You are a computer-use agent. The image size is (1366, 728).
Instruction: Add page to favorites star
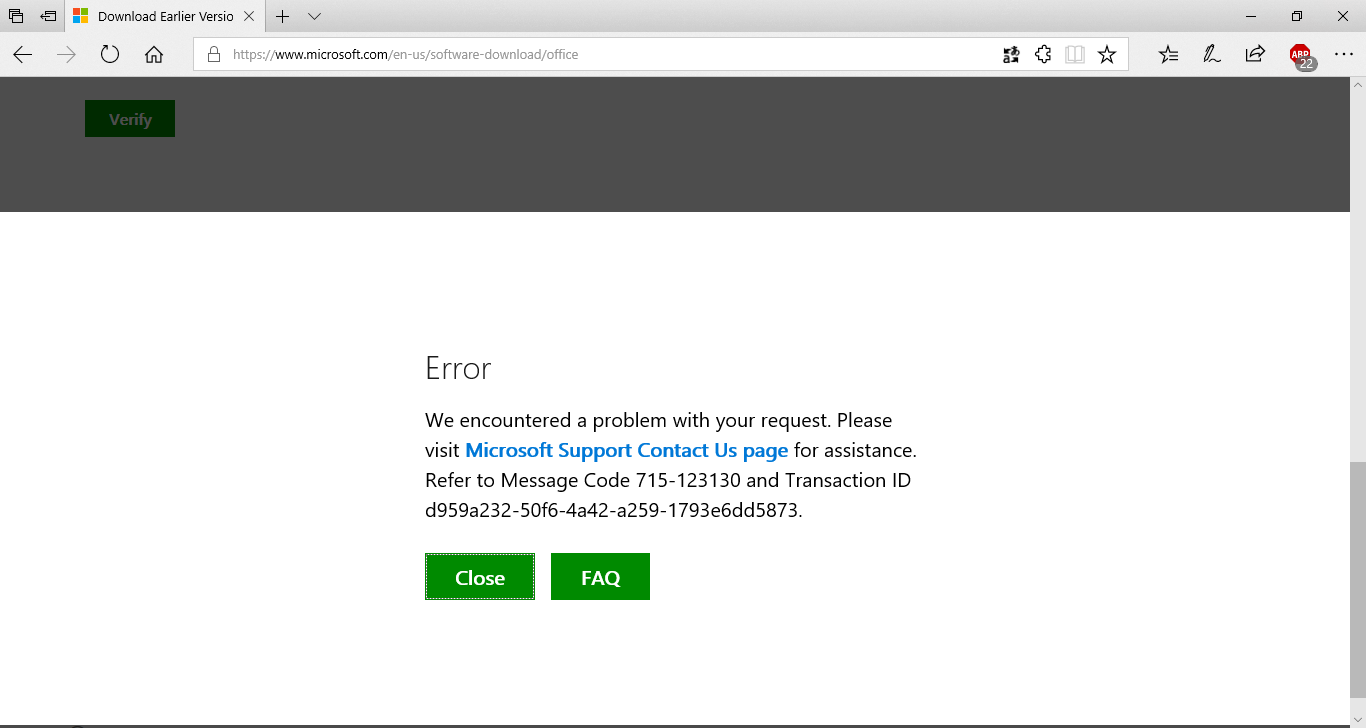click(1107, 55)
